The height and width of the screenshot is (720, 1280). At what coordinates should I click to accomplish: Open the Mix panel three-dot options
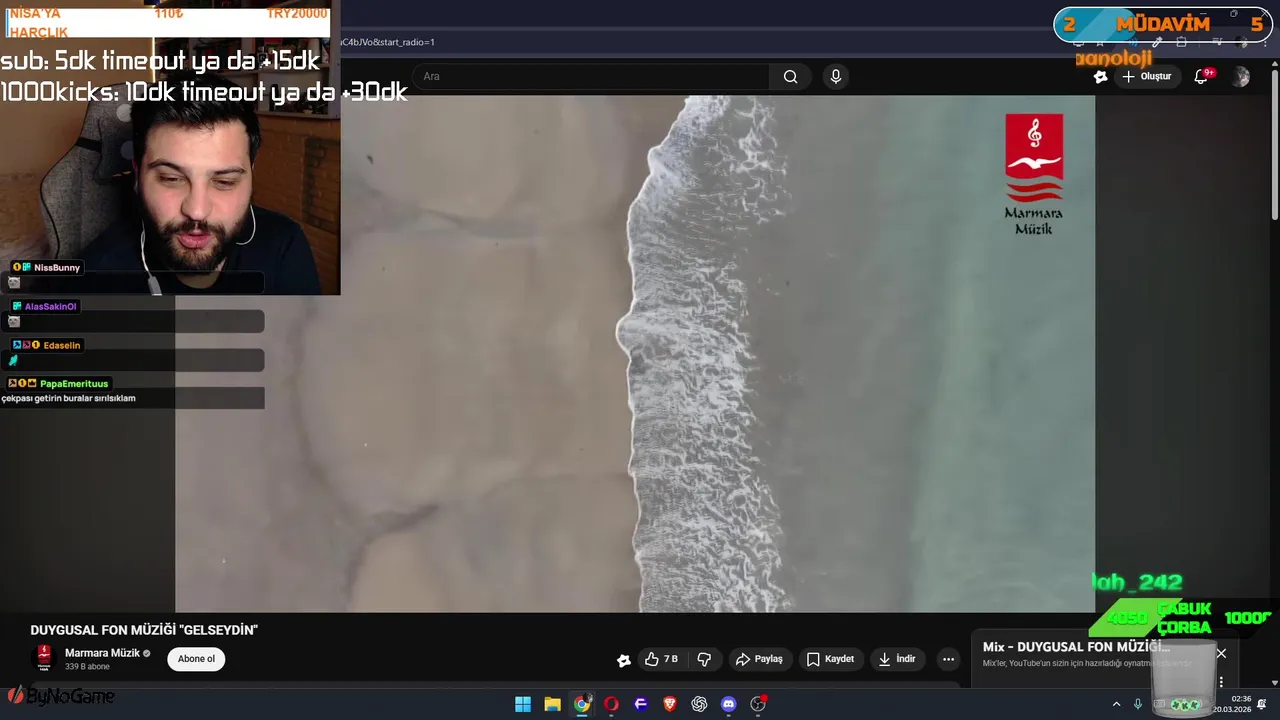[x=1221, y=682]
